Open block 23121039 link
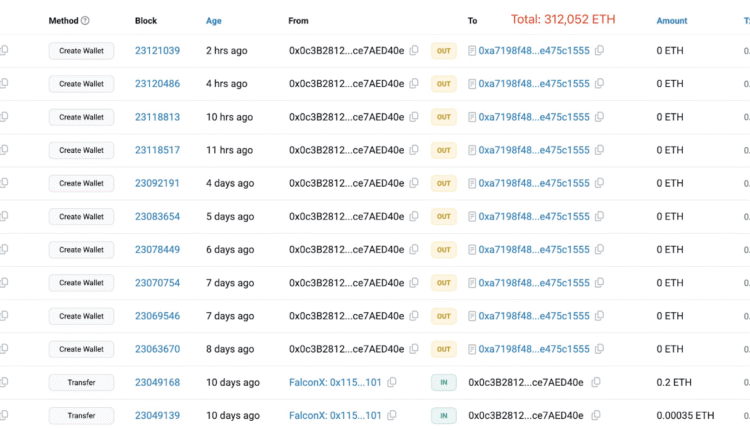 click(x=157, y=51)
